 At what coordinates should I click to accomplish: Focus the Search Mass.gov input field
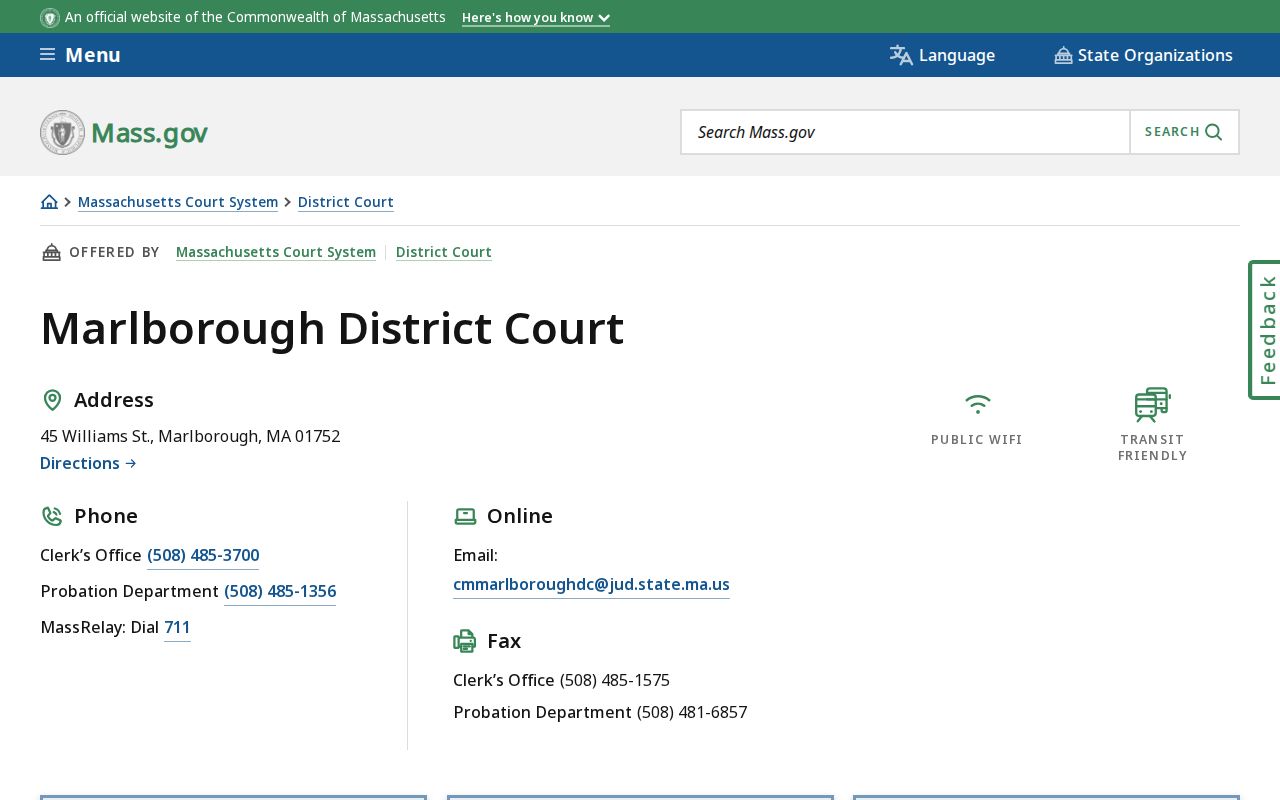coord(905,132)
